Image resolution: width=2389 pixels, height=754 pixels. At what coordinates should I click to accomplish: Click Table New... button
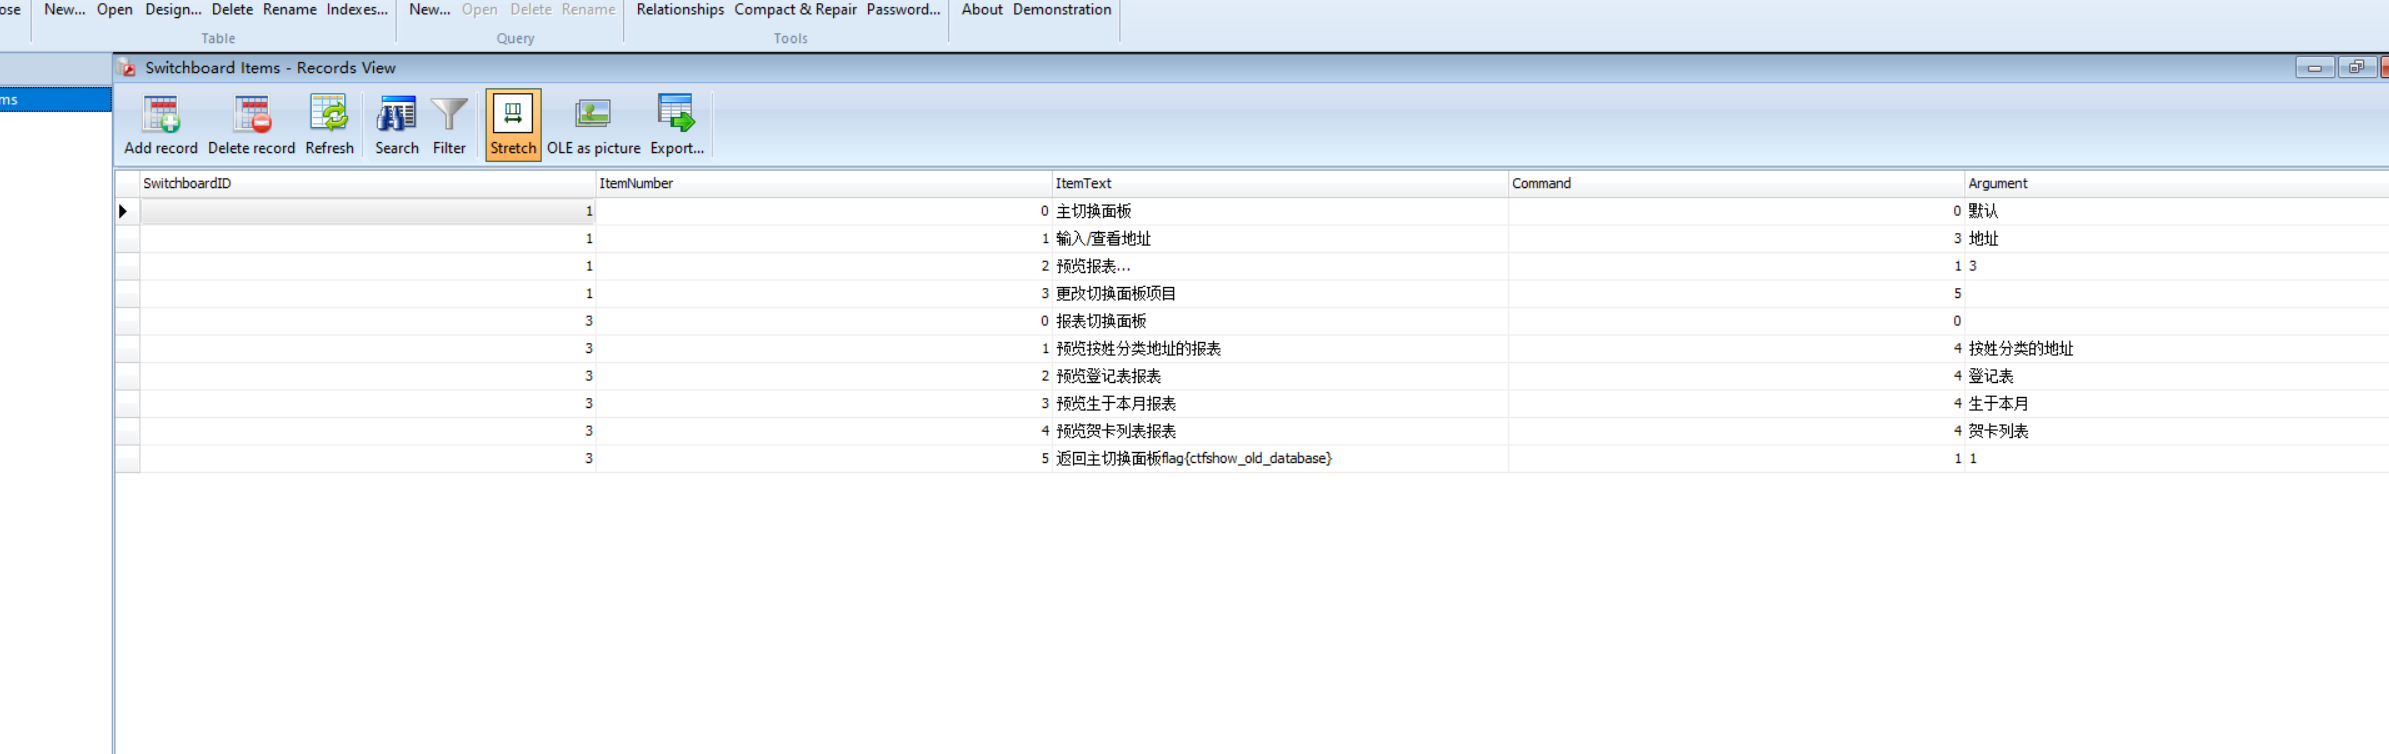[x=65, y=9]
